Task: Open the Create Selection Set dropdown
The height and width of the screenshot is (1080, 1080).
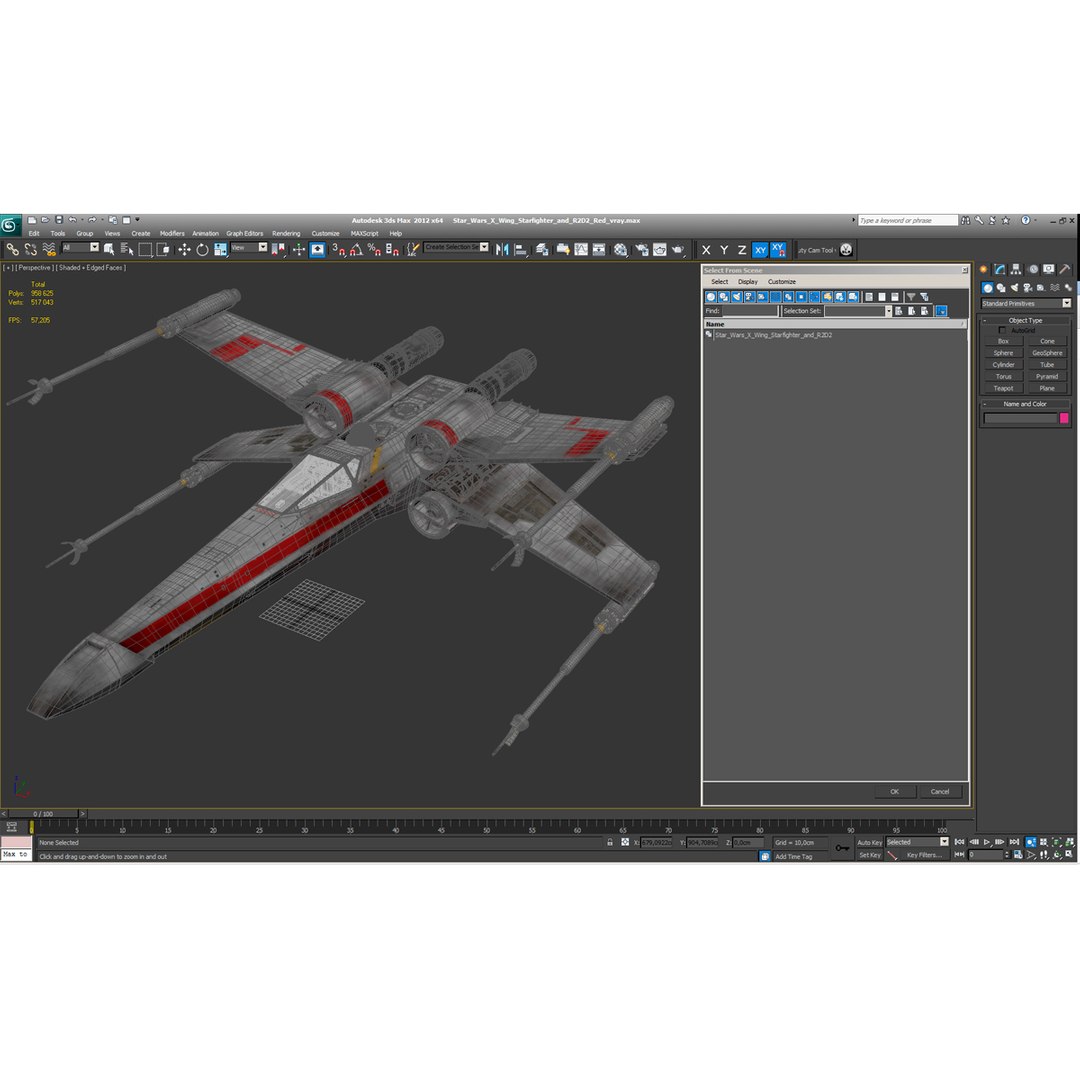Action: click(457, 247)
